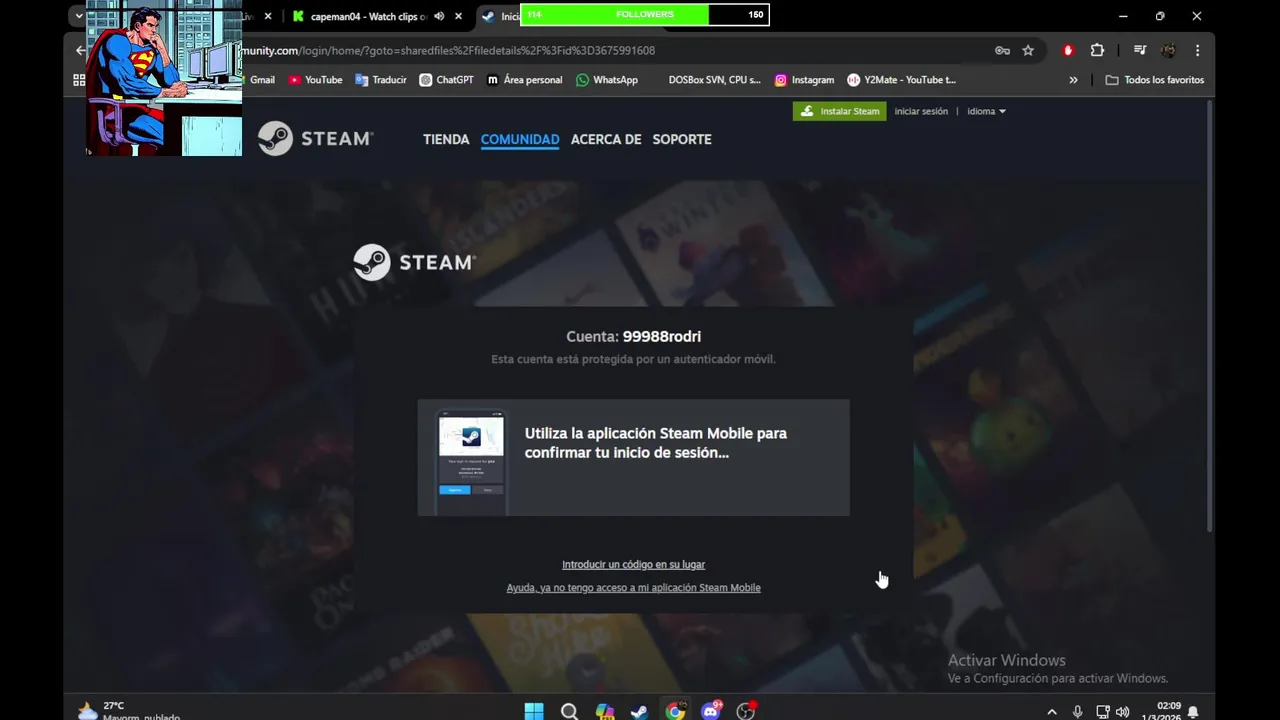Screen dimensions: 1280x720
Task: Open the Chrome profile avatar
Action: (1168, 50)
